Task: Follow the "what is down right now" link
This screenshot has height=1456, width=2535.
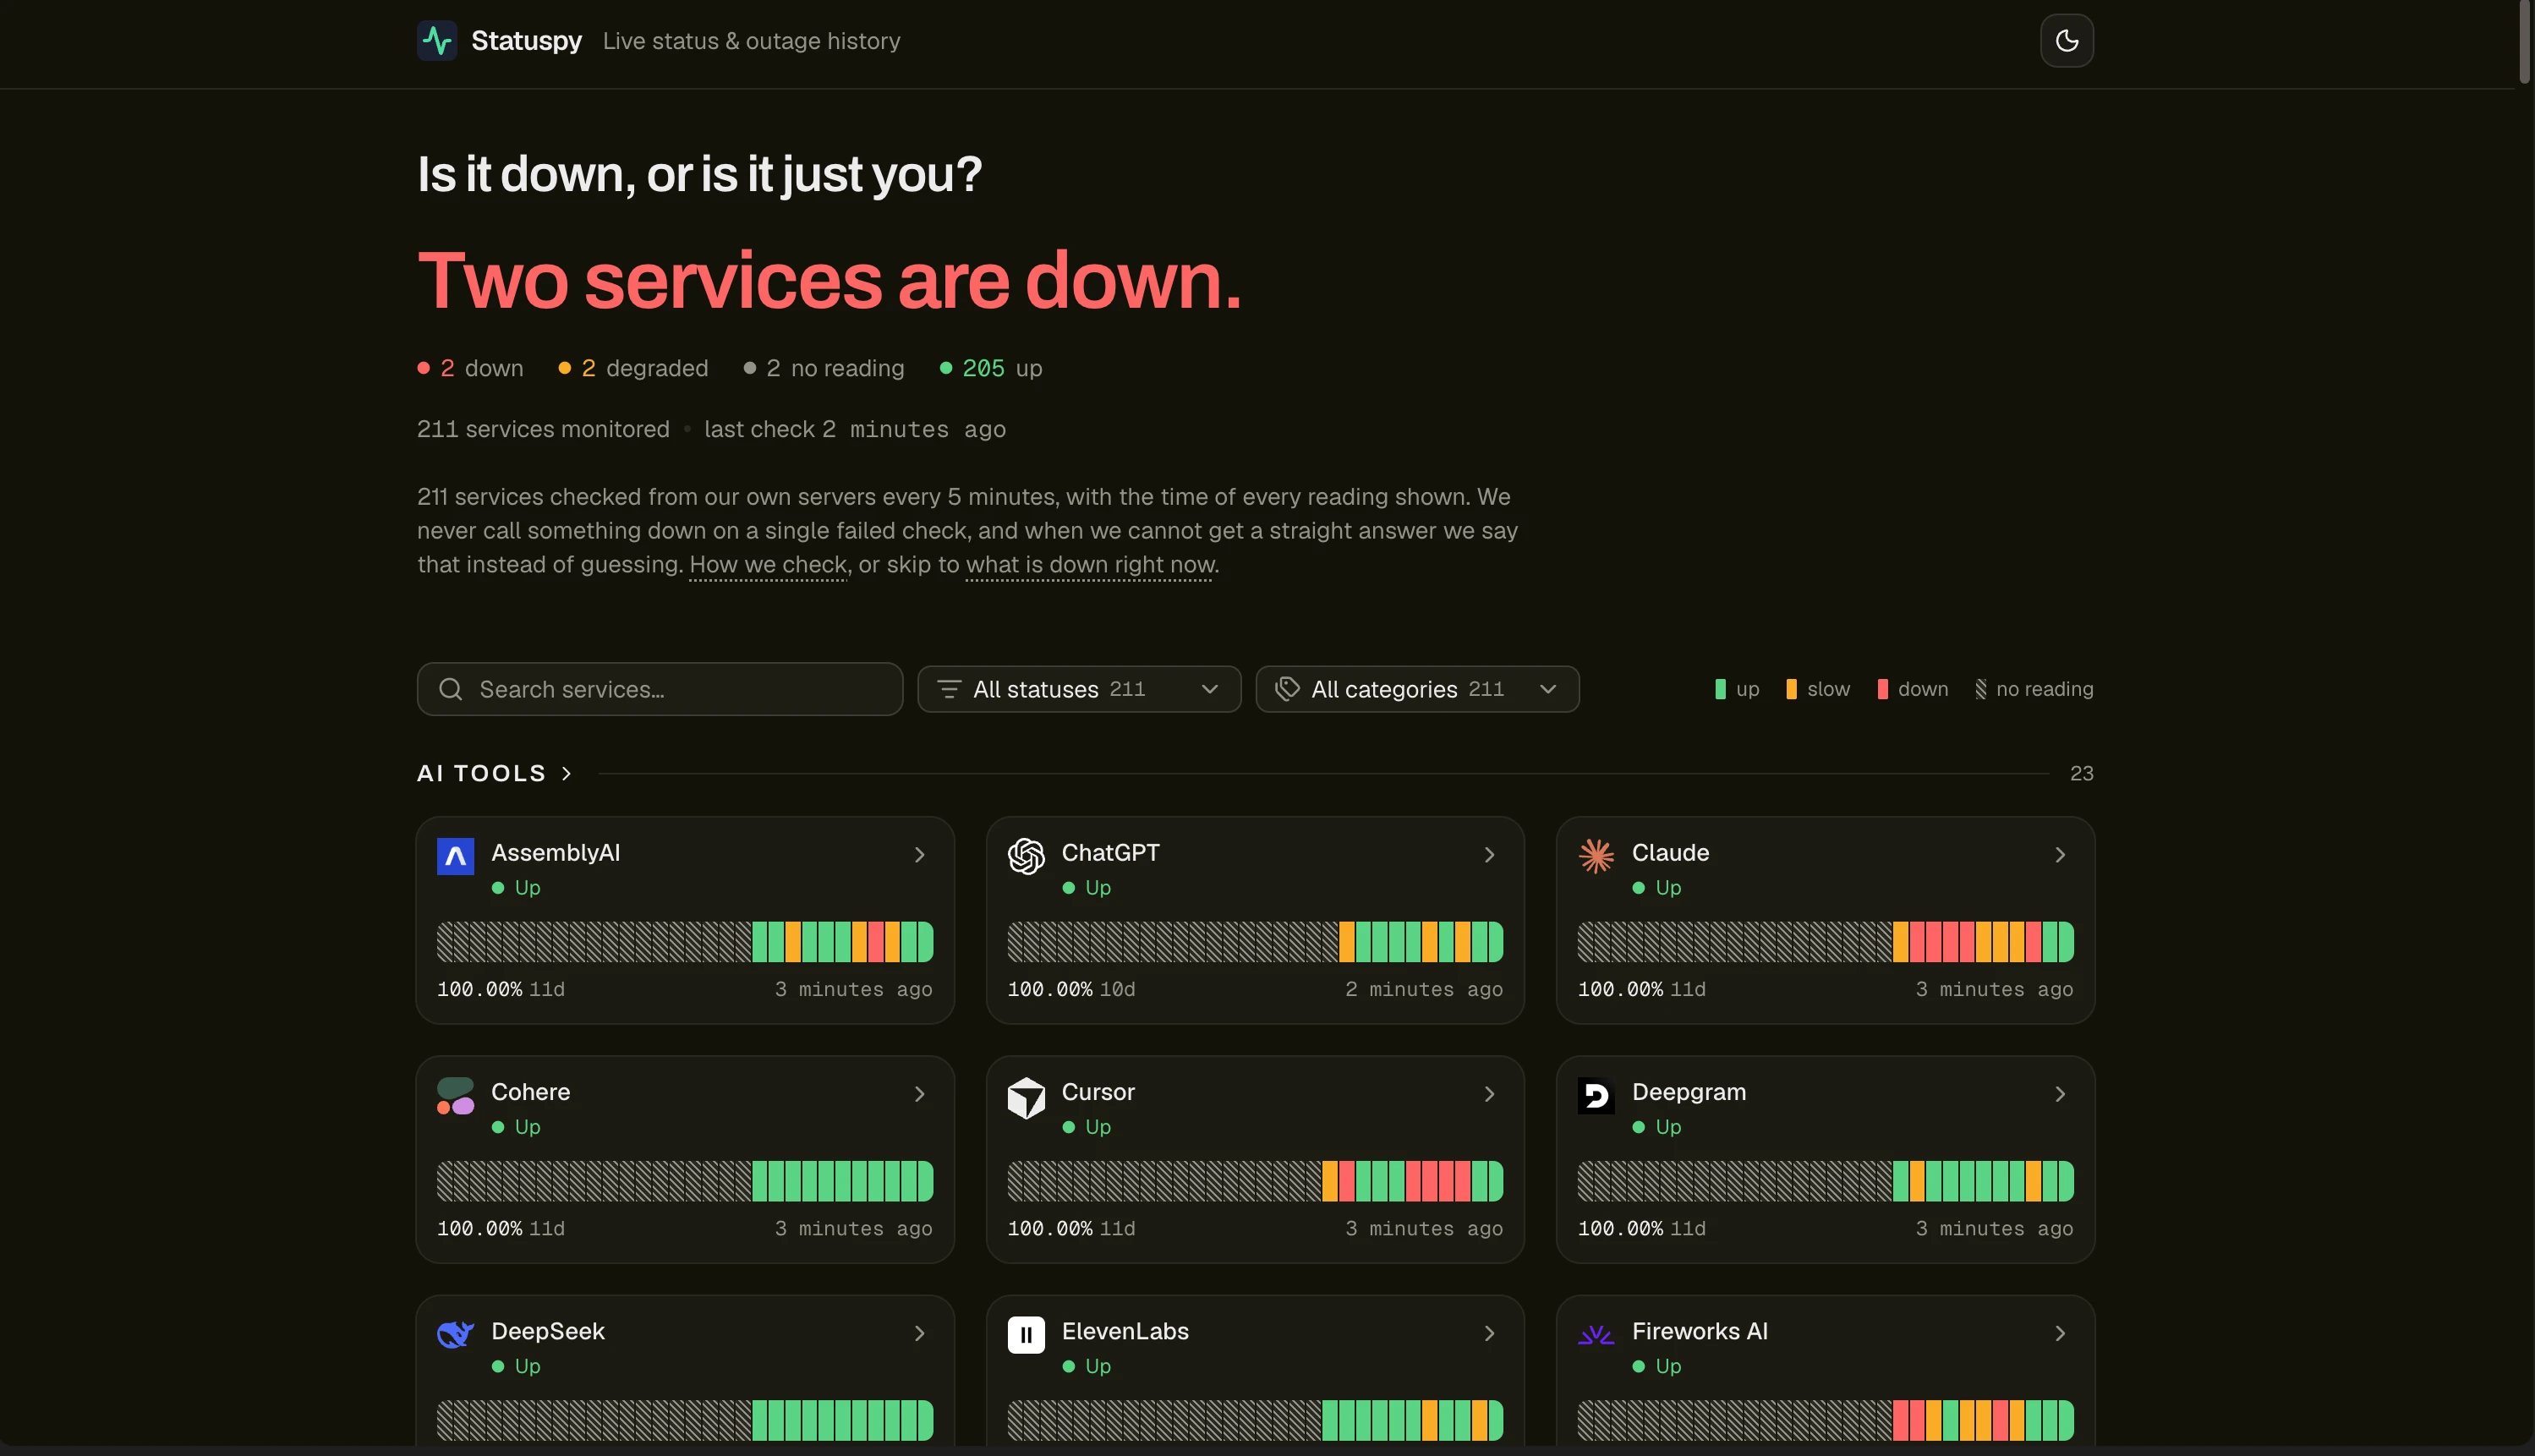Action: coord(1090,565)
